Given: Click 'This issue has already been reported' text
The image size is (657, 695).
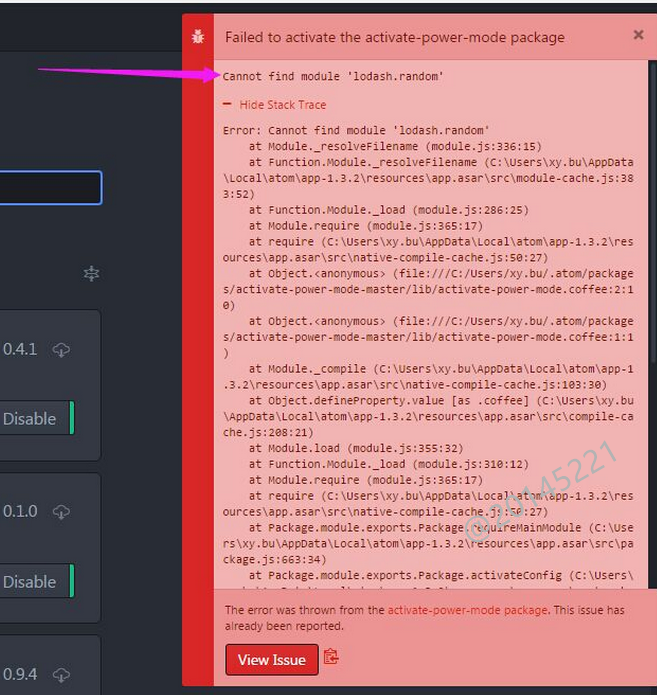Looking at the screenshot, I should 424,618.
